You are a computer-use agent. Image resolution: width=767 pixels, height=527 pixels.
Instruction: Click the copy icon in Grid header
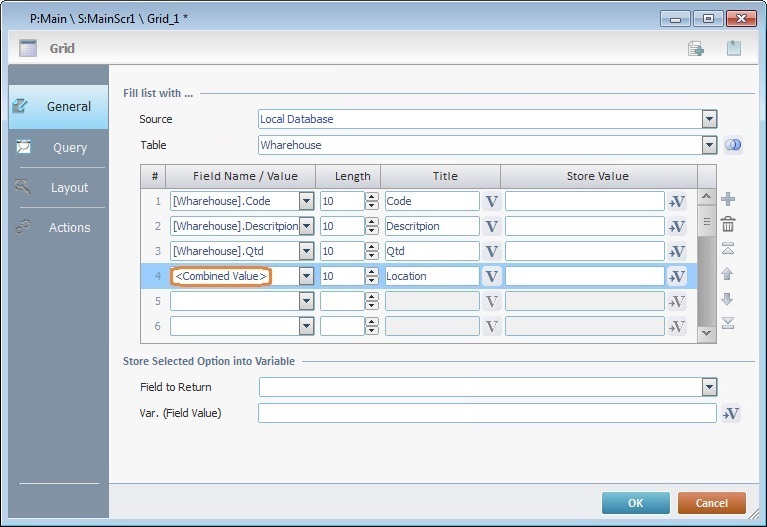point(696,48)
